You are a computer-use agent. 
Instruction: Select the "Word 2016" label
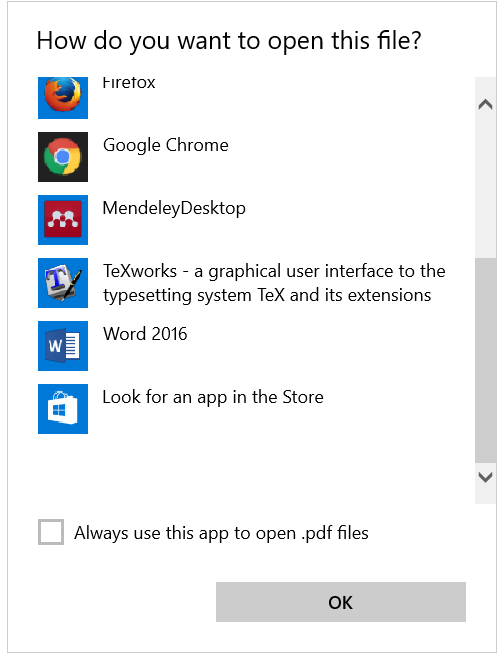[x=145, y=334]
